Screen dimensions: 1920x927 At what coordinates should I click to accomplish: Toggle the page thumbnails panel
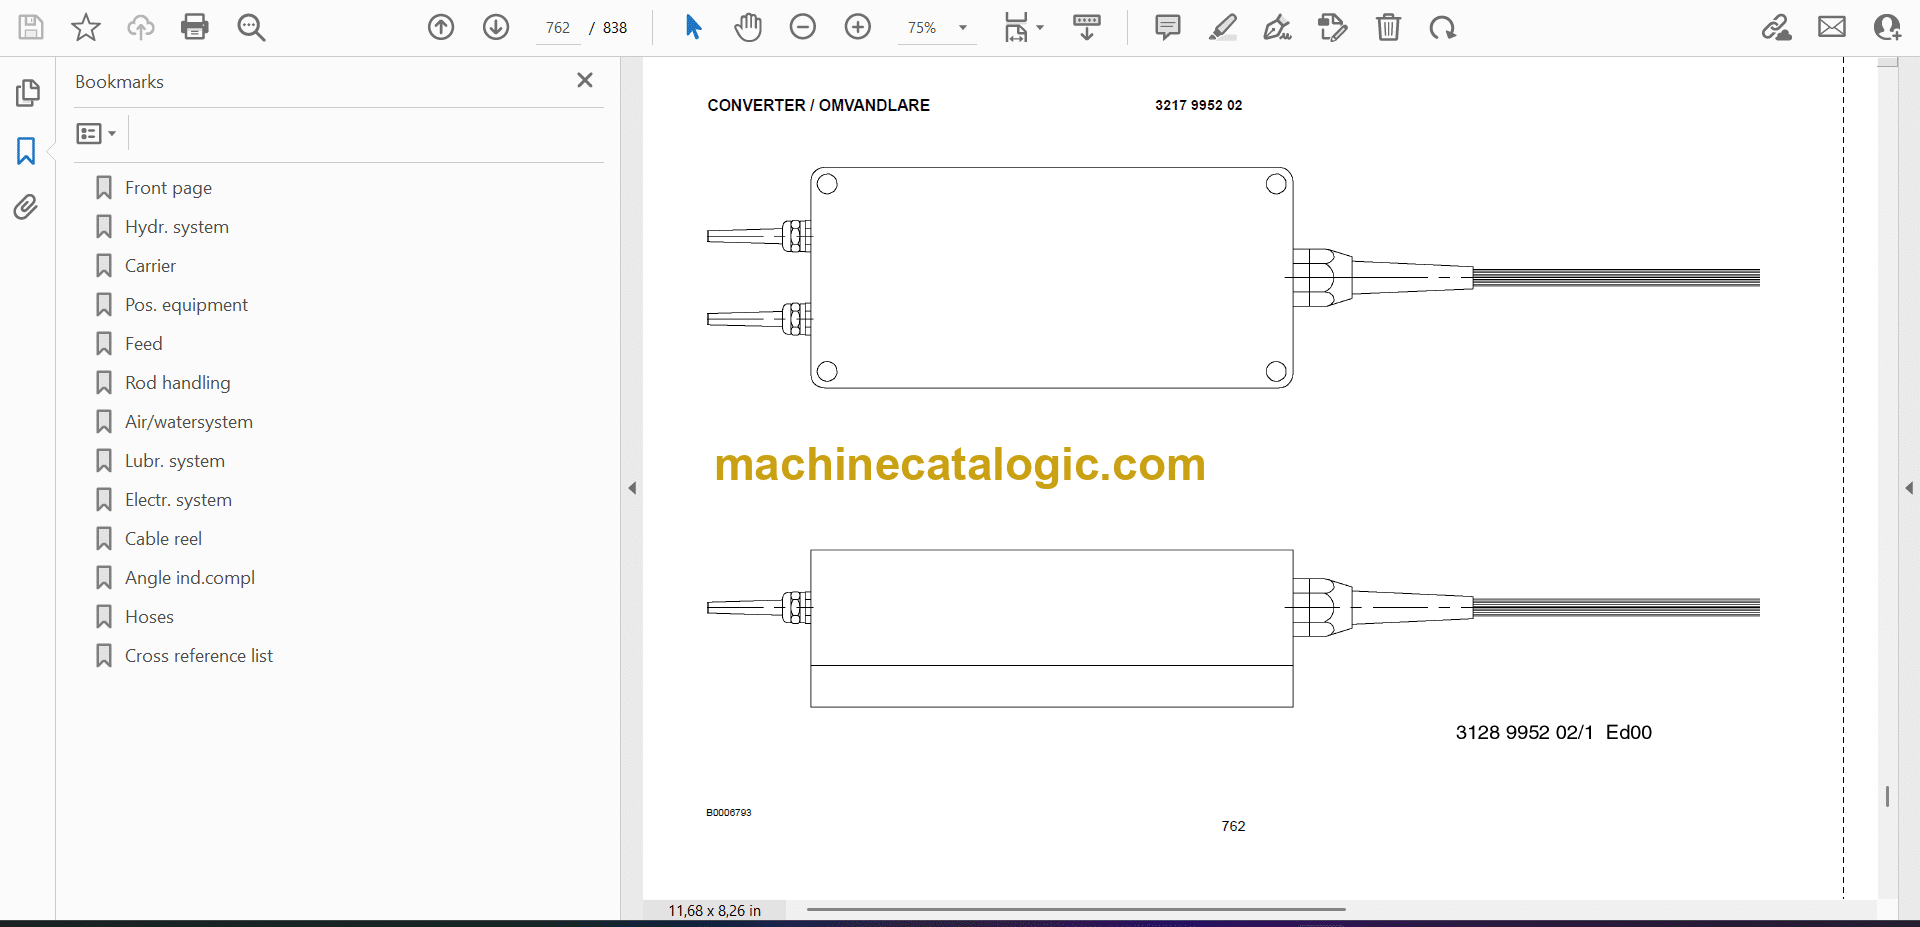click(x=27, y=93)
